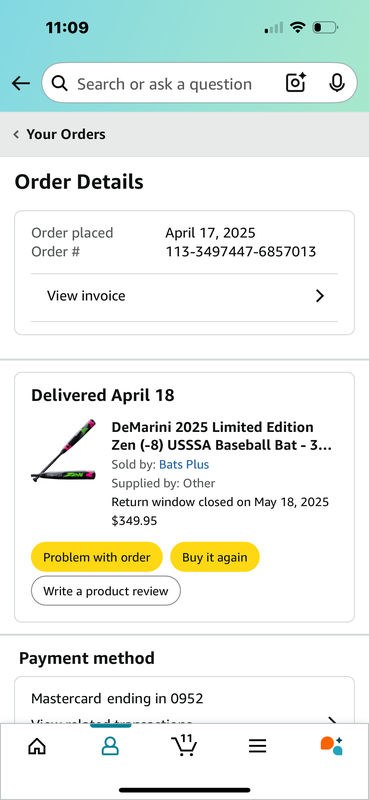Open the account profile tab icon
Image resolution: width=369 pixels, height=800 pixels.
(110, 746)
